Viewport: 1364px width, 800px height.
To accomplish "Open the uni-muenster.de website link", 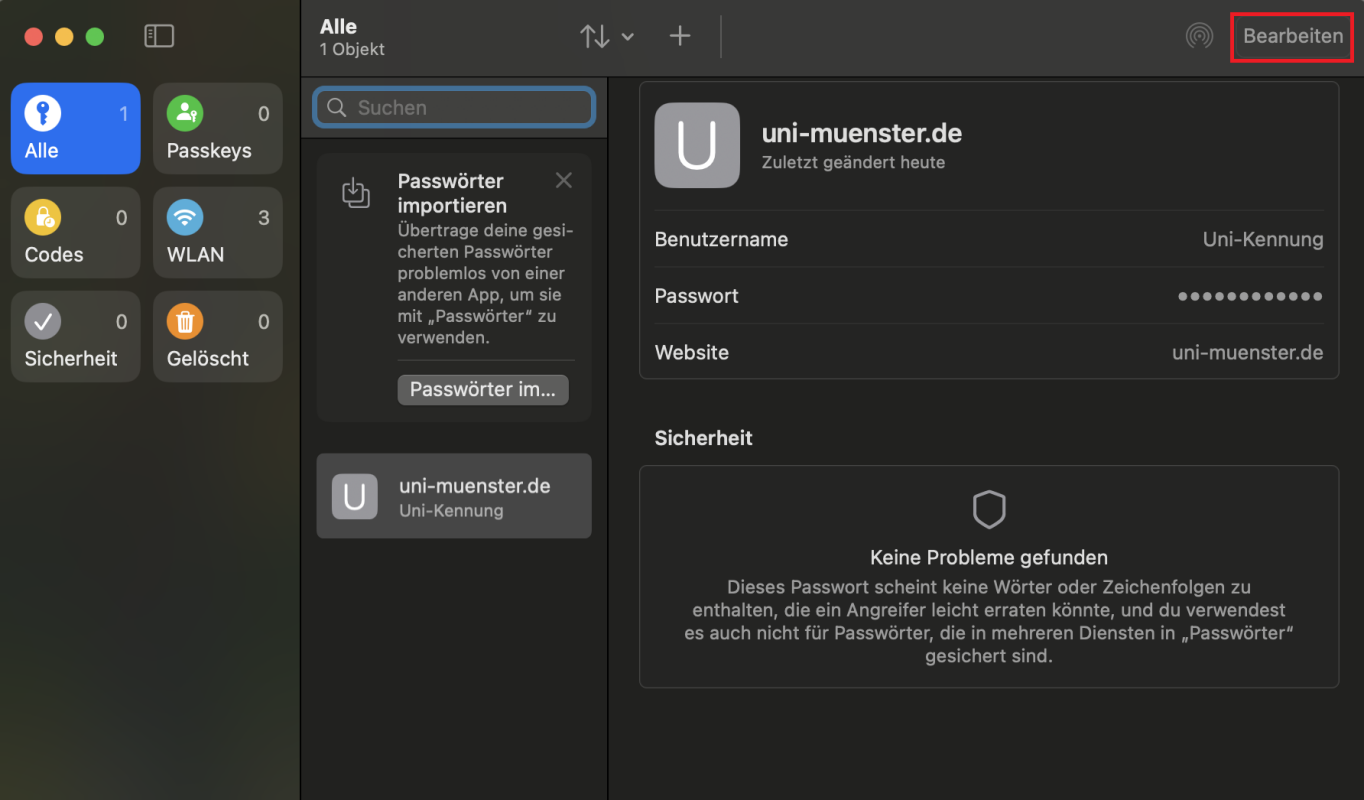I will pos(1247,353).
